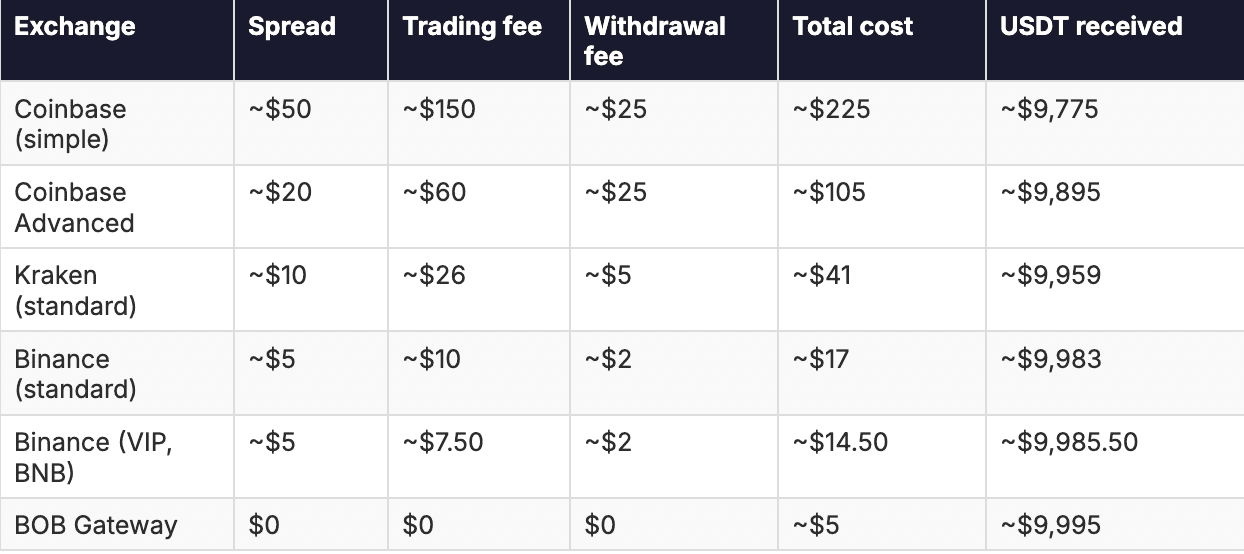Select the Binance (standard) row label

pyautogui.click(x=75, y=373)
